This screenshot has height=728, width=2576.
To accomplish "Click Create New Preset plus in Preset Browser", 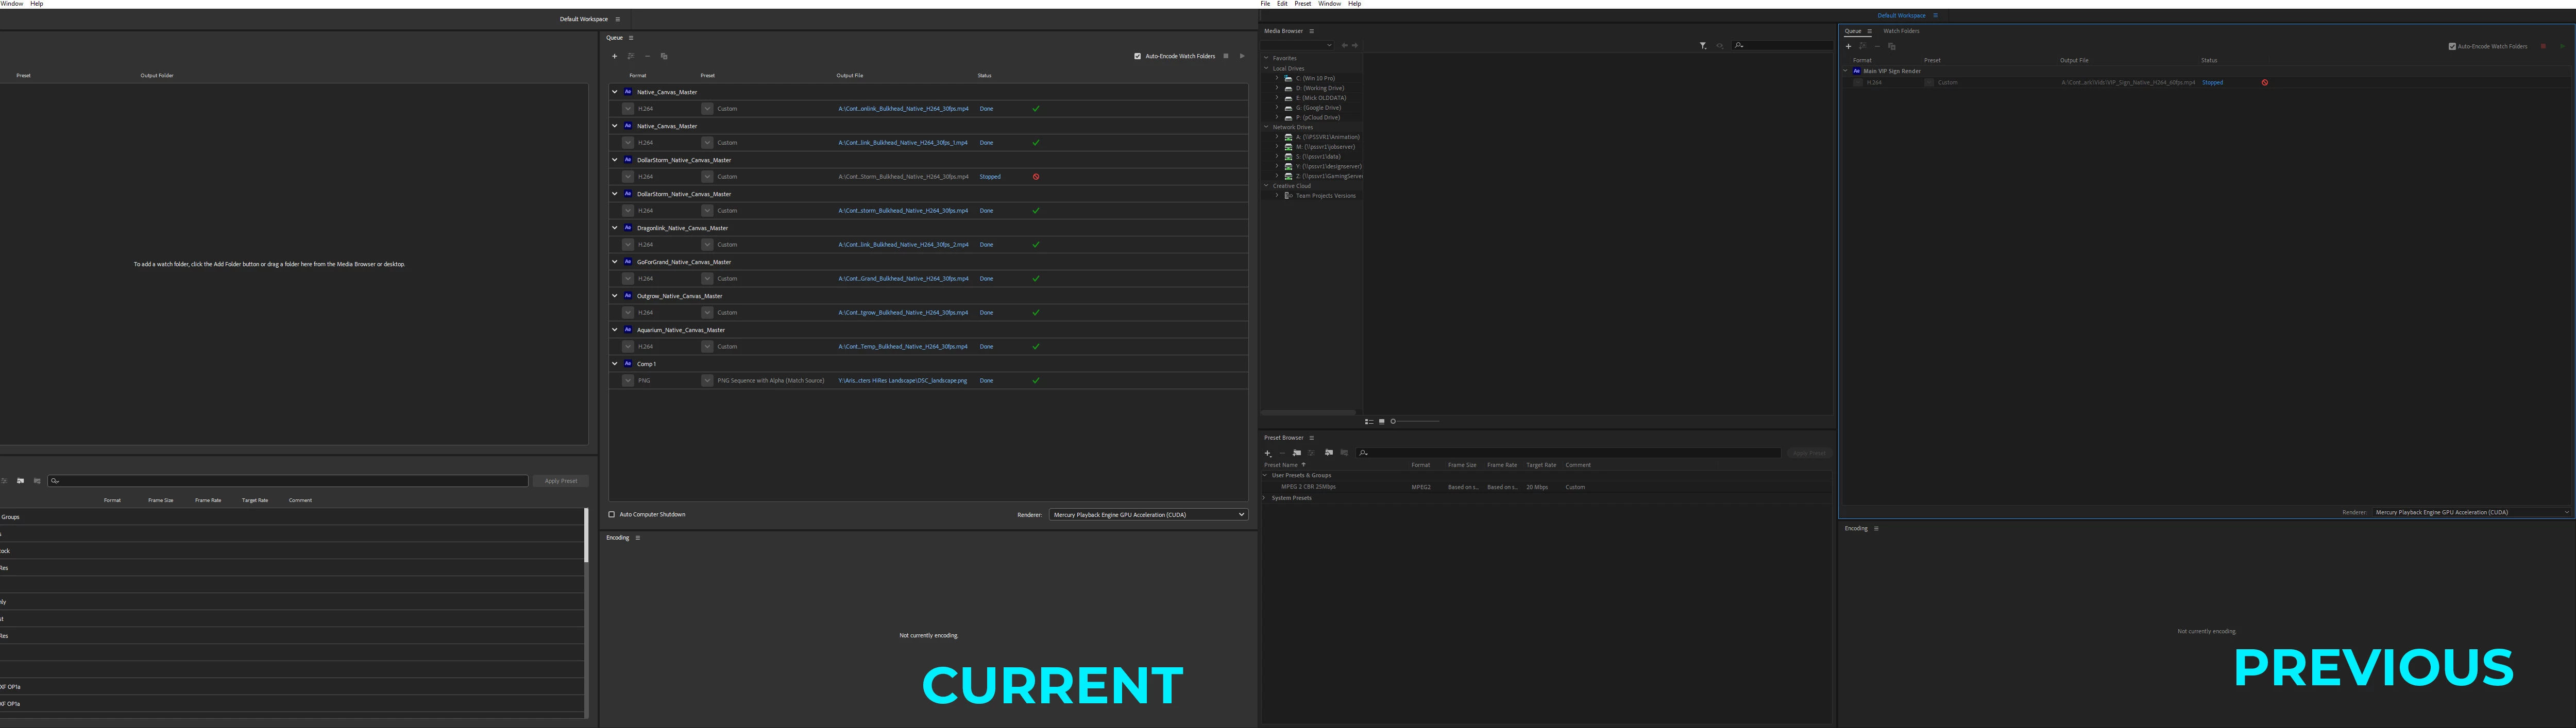I will coord(1267,453).
